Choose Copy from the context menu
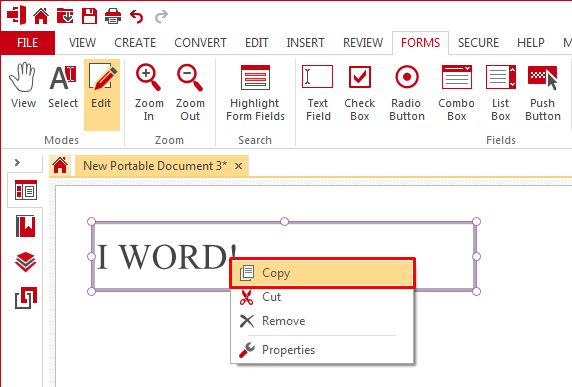This screenshot has height=387, width=572. point(322,273)
